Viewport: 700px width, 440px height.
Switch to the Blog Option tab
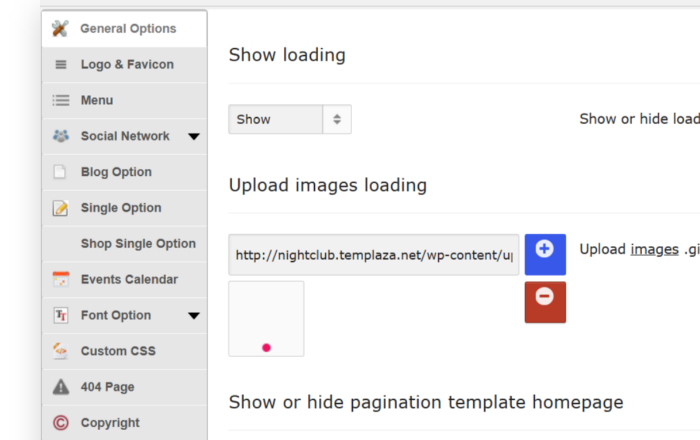click(x=124, y=172)
